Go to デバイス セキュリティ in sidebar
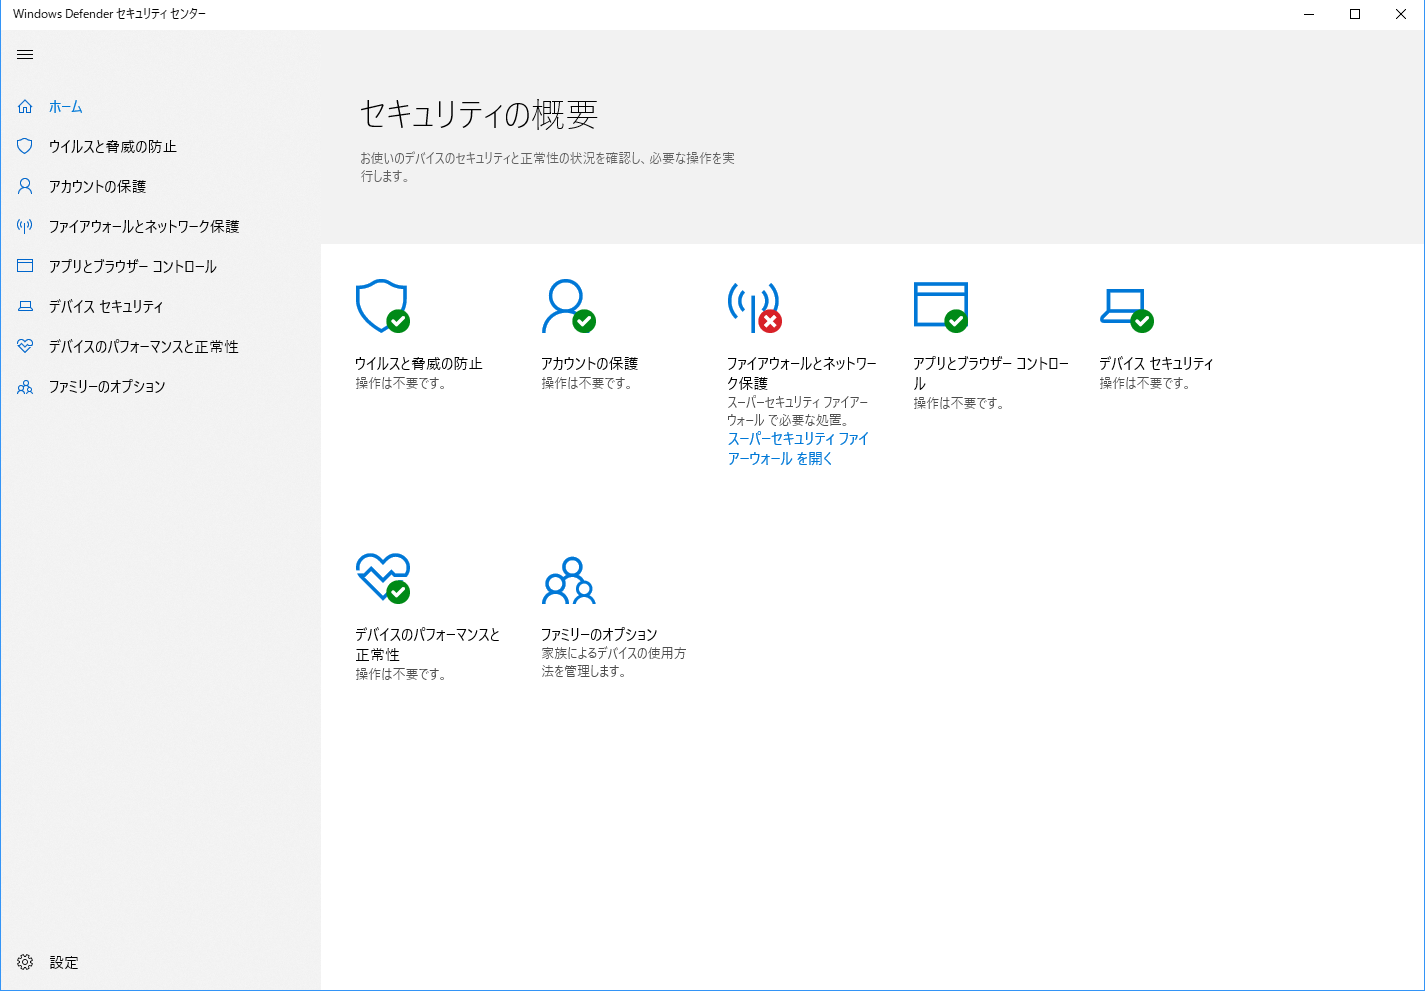The image size is (1425, 991). [106, 306]
